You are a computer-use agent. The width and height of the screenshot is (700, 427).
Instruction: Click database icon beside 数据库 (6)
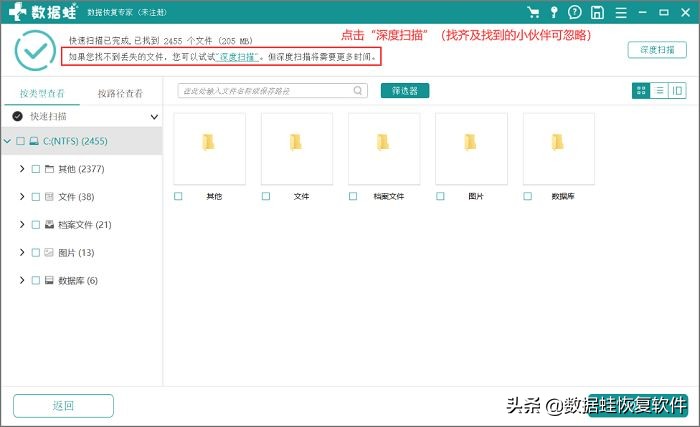[x=49, y=280]
